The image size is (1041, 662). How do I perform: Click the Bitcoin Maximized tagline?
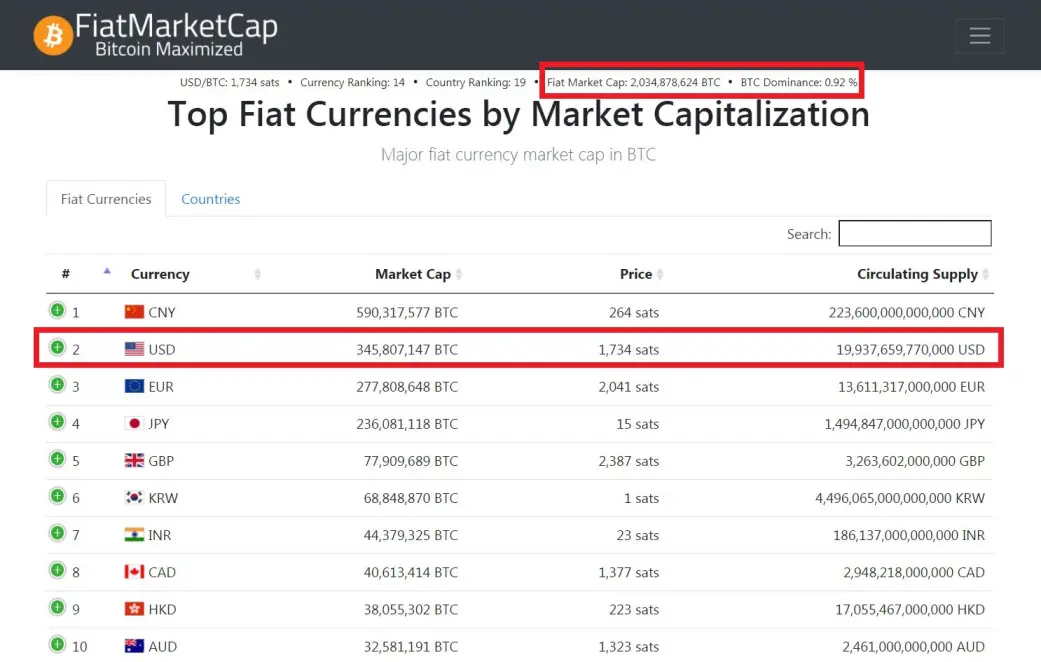pyautogui.click(x=169, y=49)
